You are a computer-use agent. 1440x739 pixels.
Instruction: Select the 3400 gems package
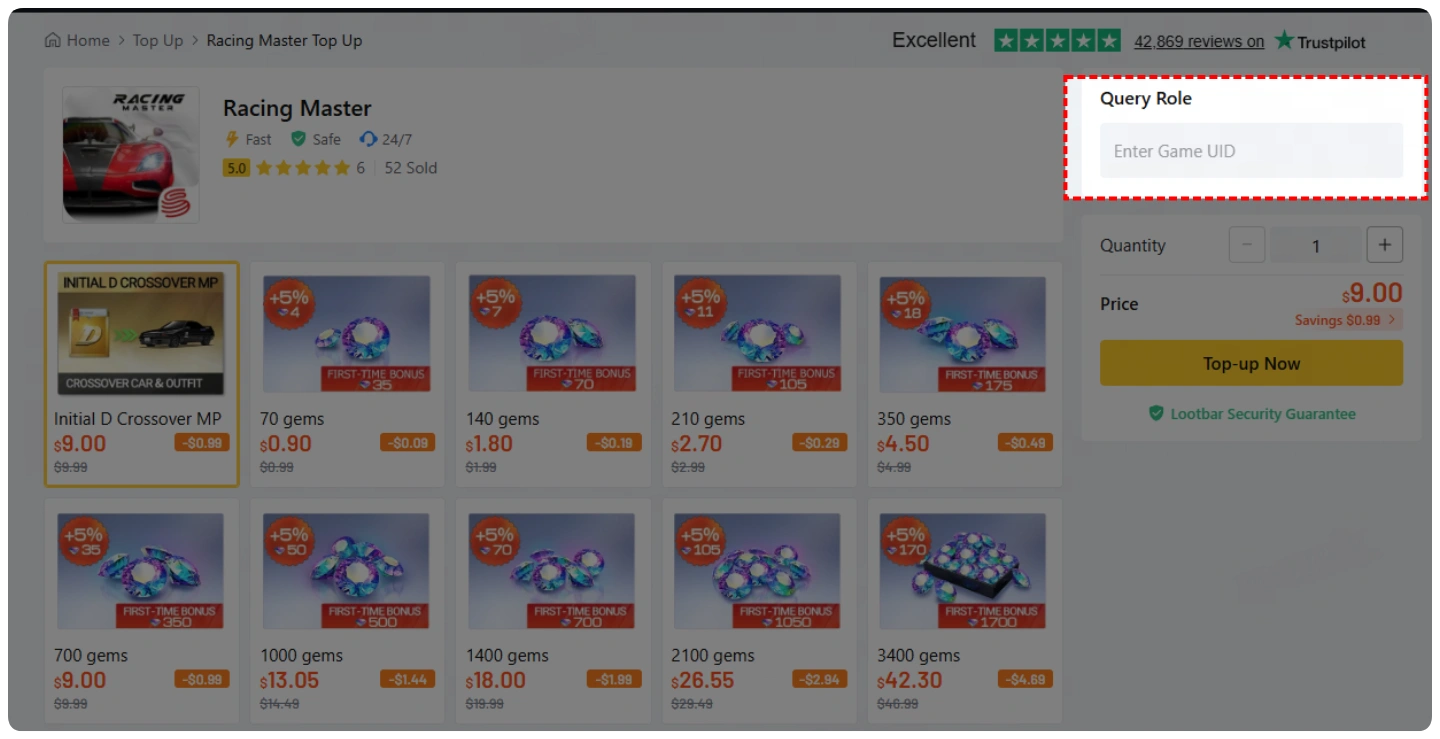click(964, 611)
